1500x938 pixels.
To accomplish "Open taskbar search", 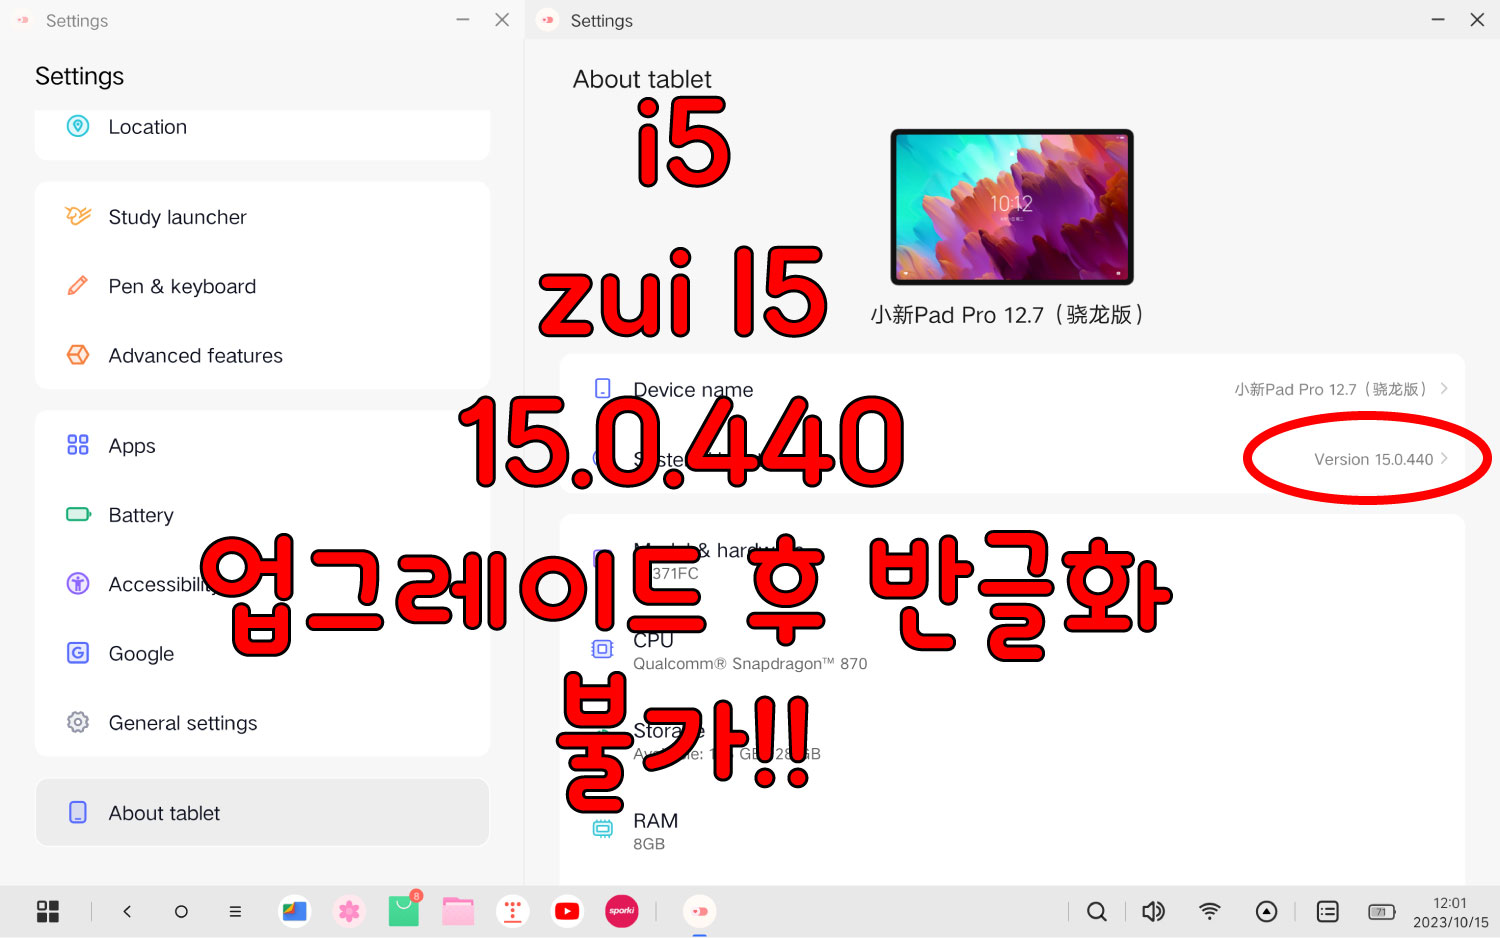I will pos(1097,911).
